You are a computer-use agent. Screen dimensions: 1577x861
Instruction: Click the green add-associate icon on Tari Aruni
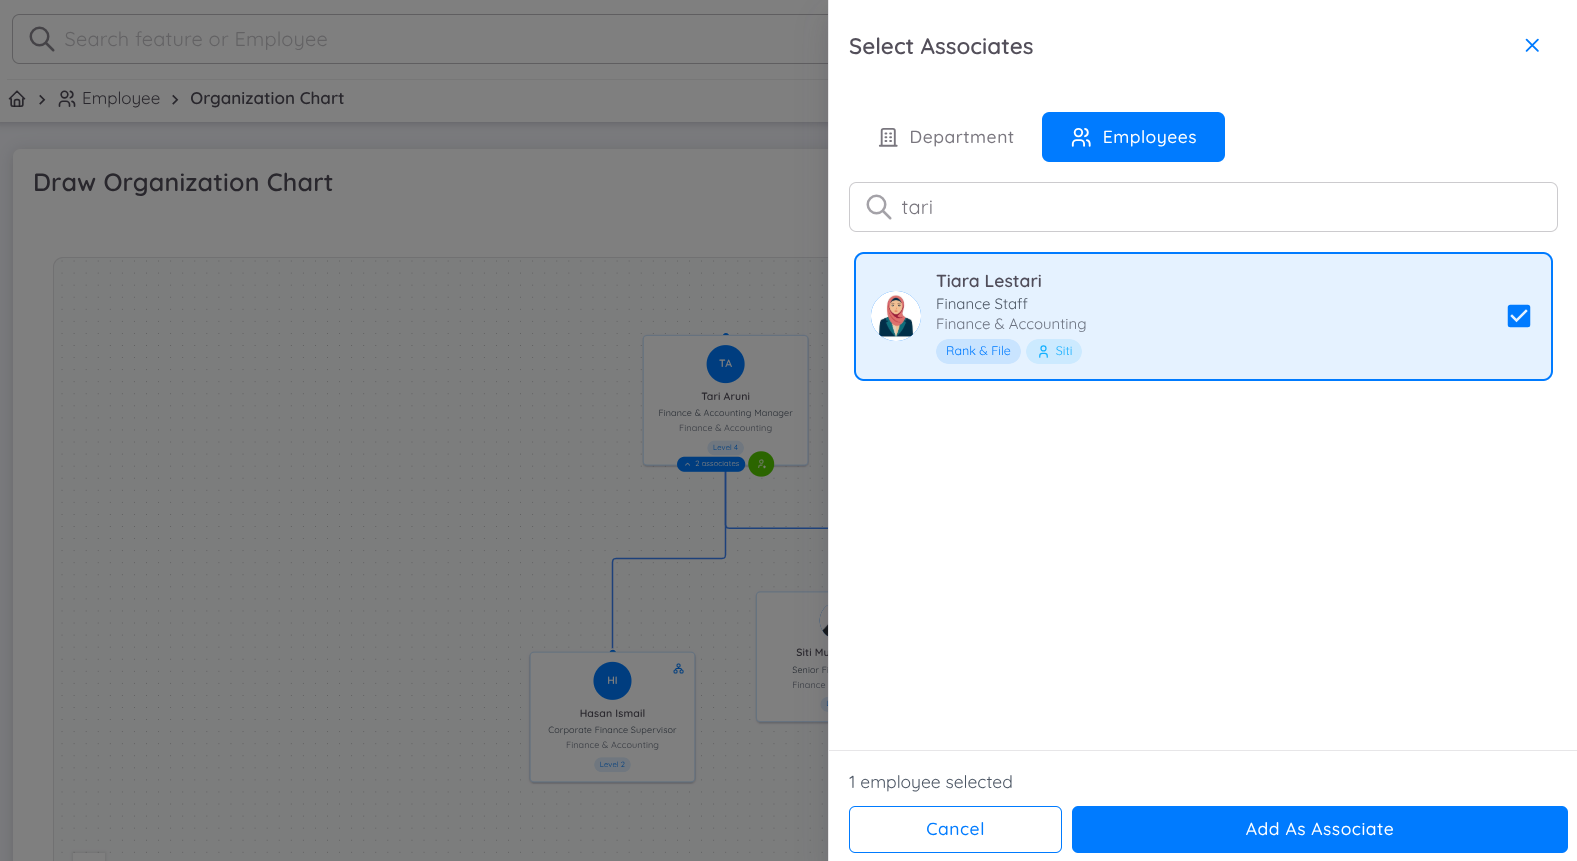pos(761,464)
